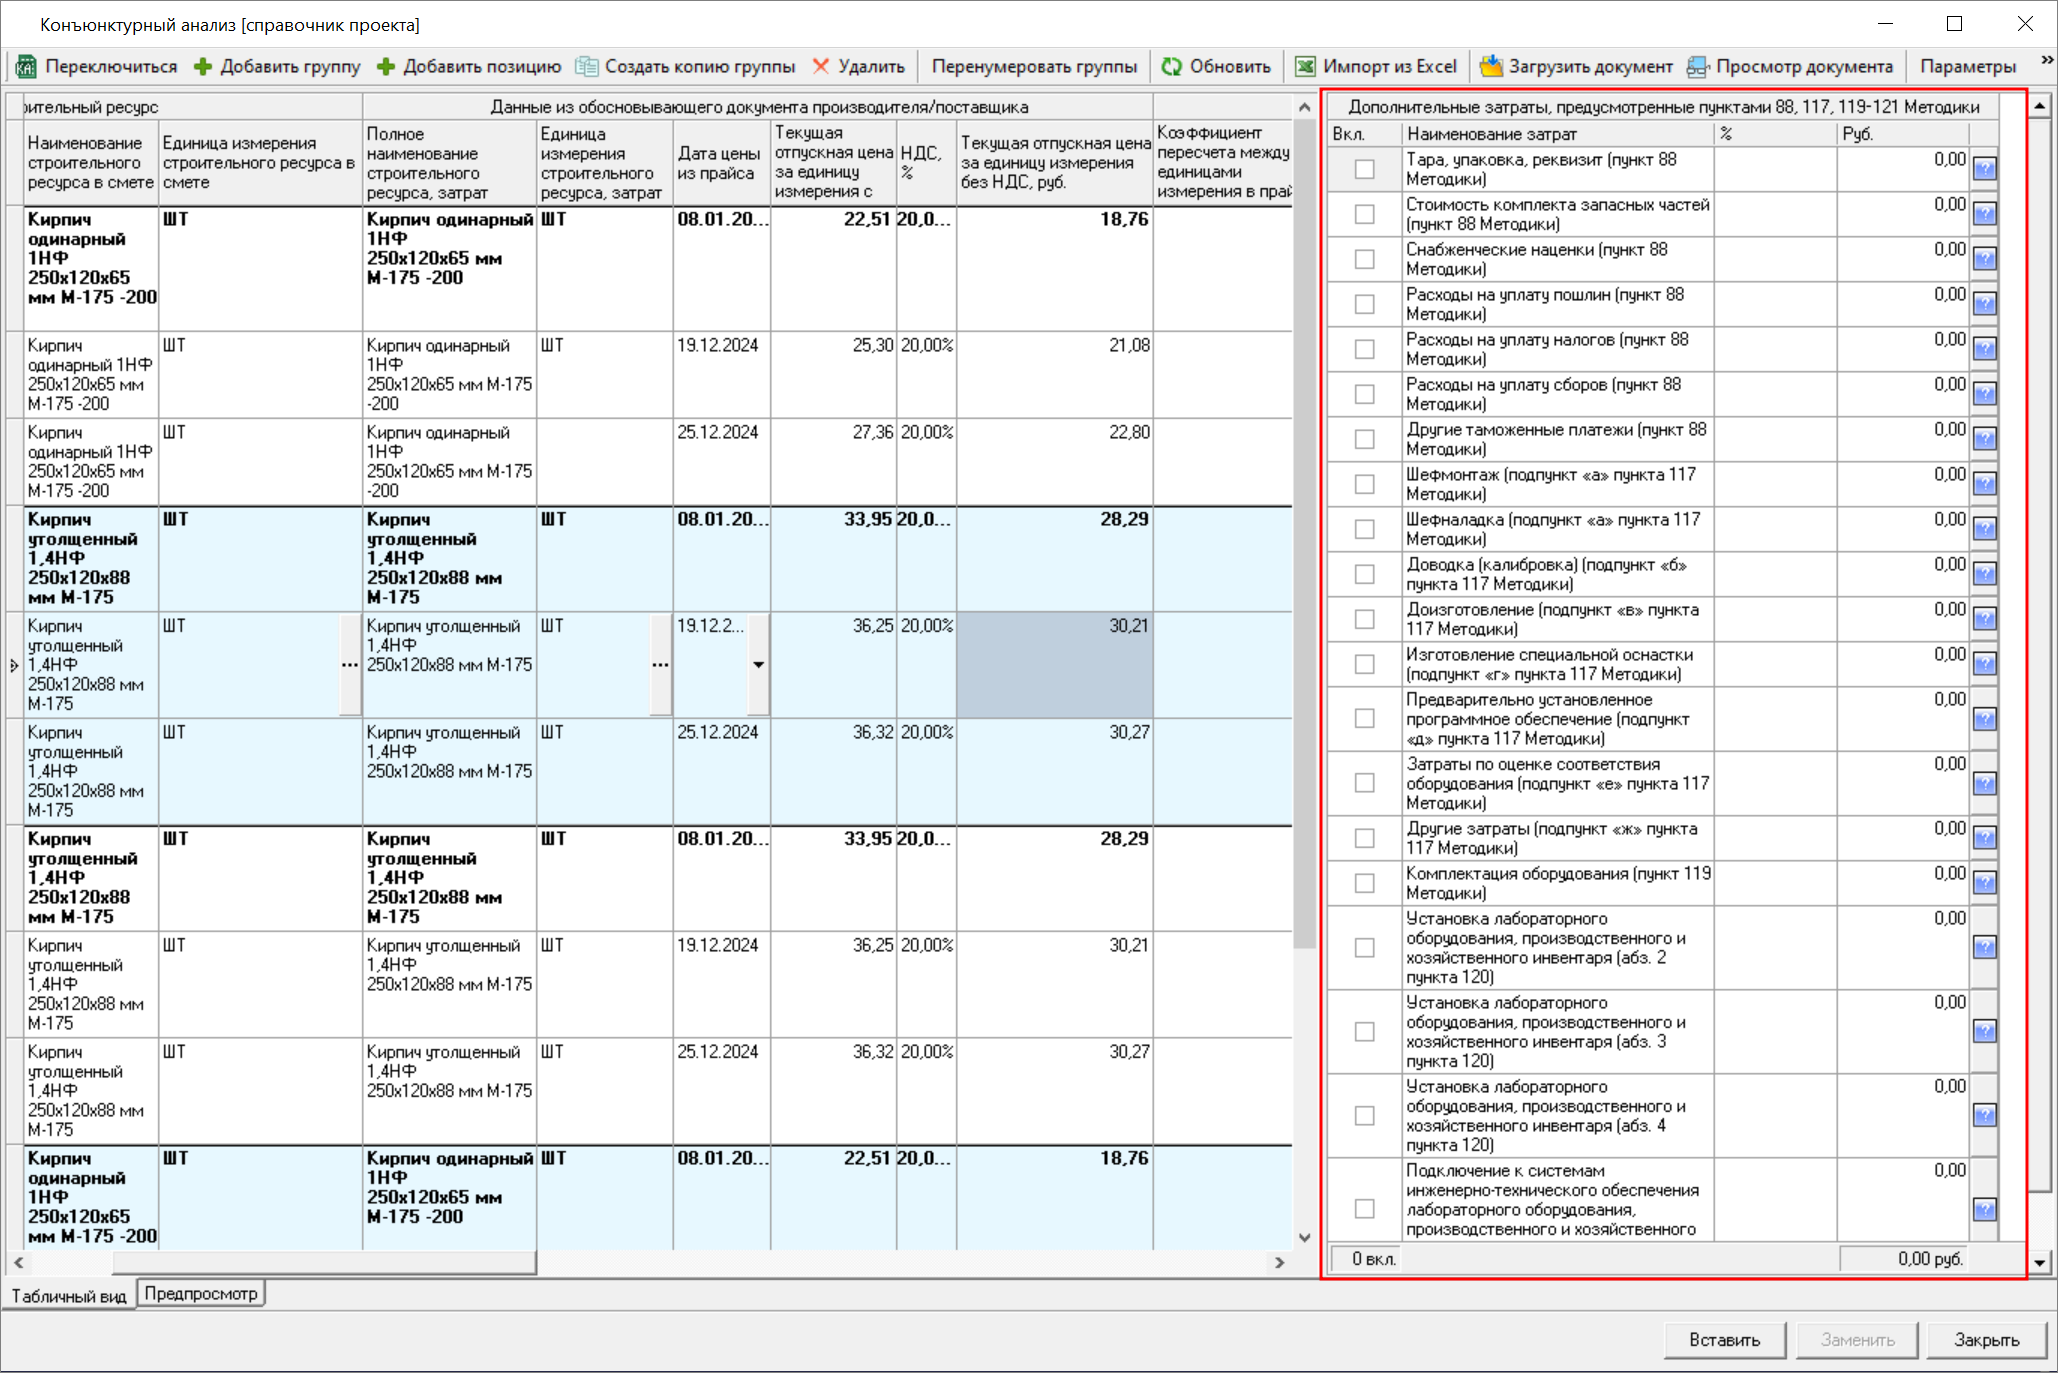Click help icon for Доводка (калибровка) row
This screenshot has width=2058, height=1373.
click(x=1985, y=574)
